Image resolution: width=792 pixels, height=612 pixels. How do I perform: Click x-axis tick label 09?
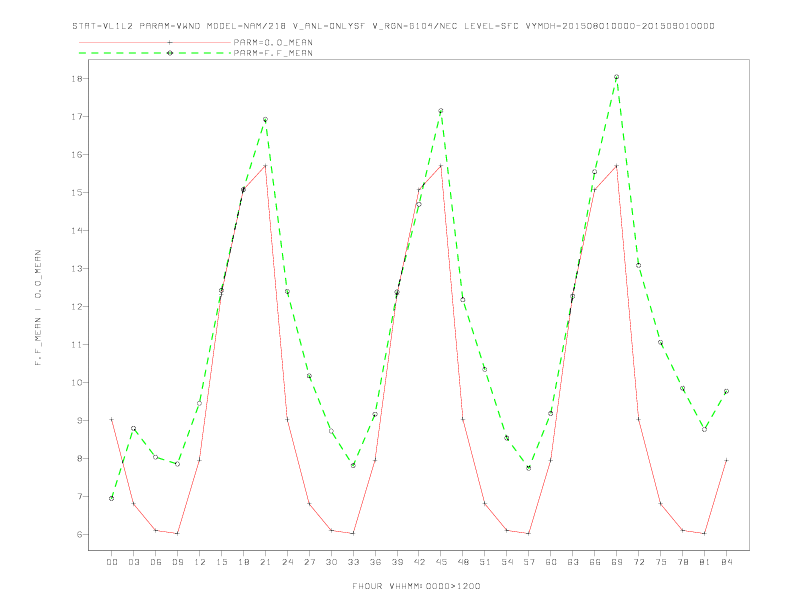[177, 562]
